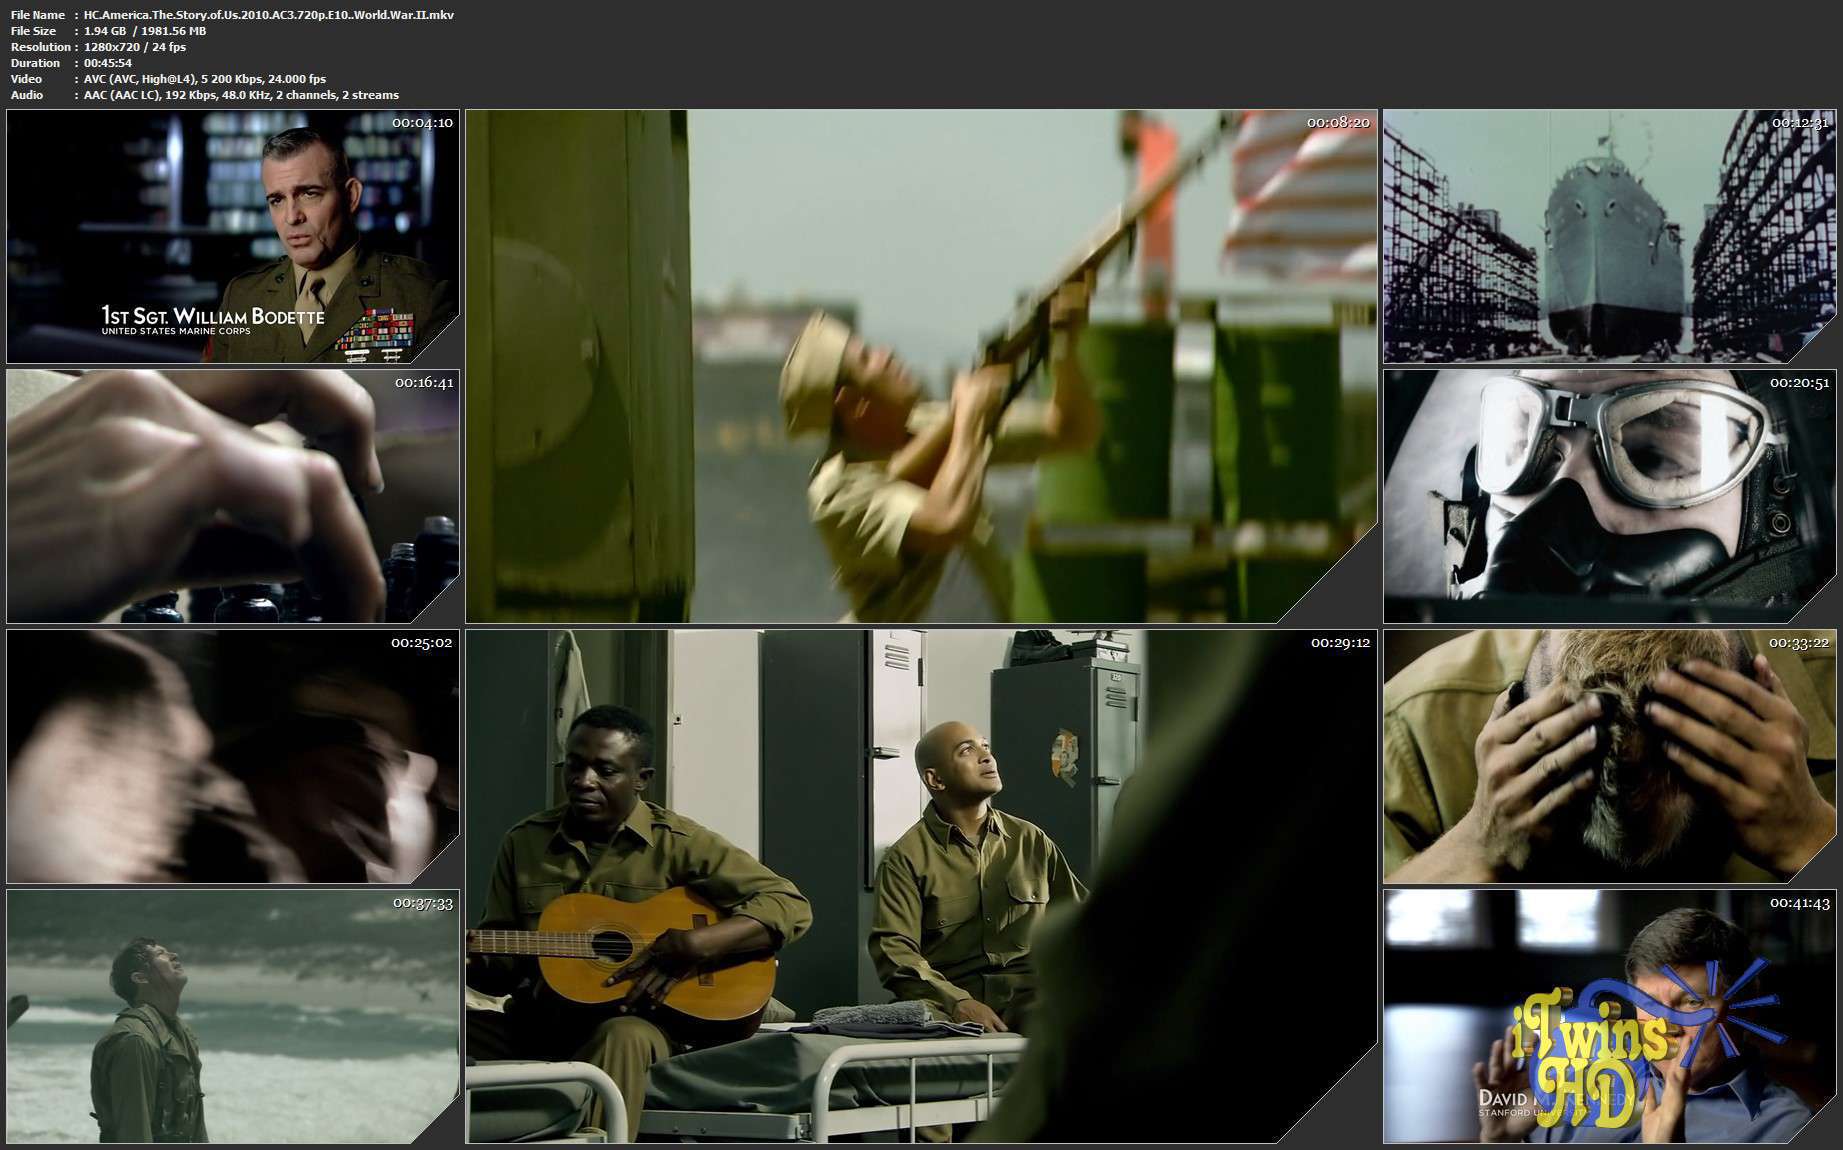This screenshot has height=1150, width=1843.
Task: Click the 00:41:43 timestamp label
Action: point(1800,902)
